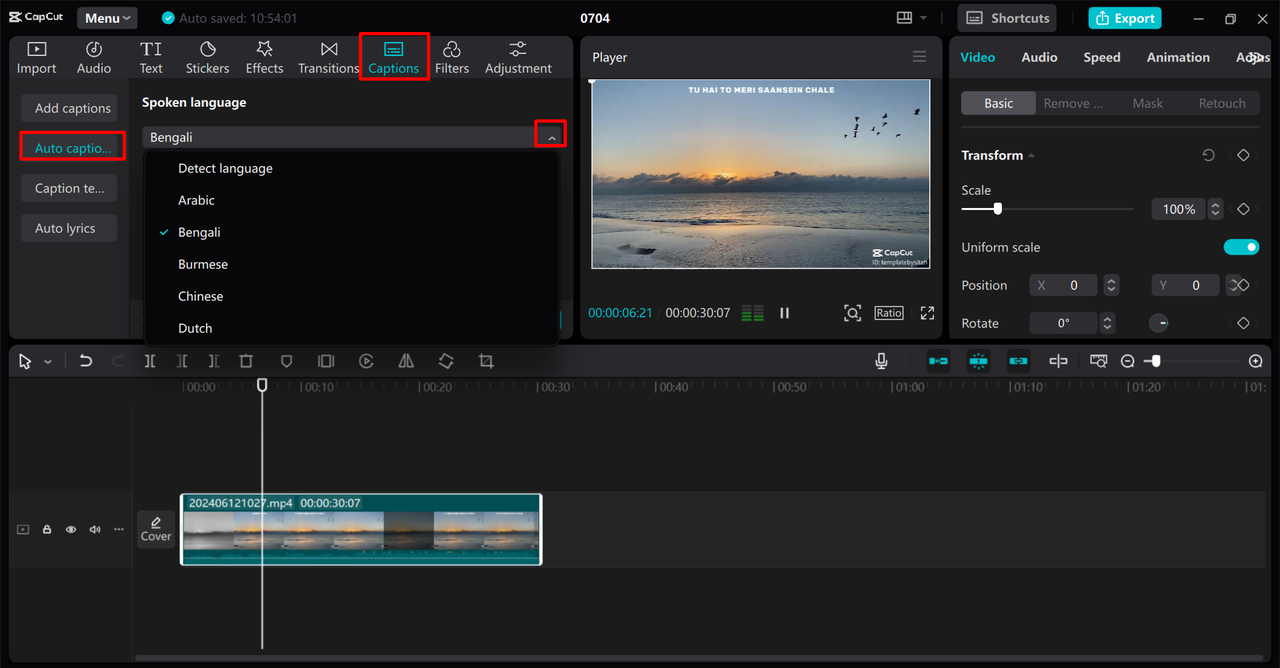Viewport: 1280px width, 668px height.
Task: Open the Stickers tab
Action: tap(207, 58)
